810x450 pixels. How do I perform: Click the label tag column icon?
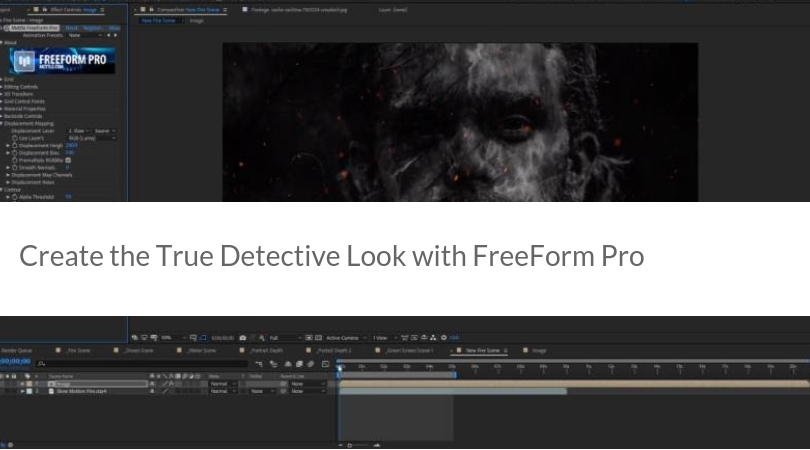(27, 376)
